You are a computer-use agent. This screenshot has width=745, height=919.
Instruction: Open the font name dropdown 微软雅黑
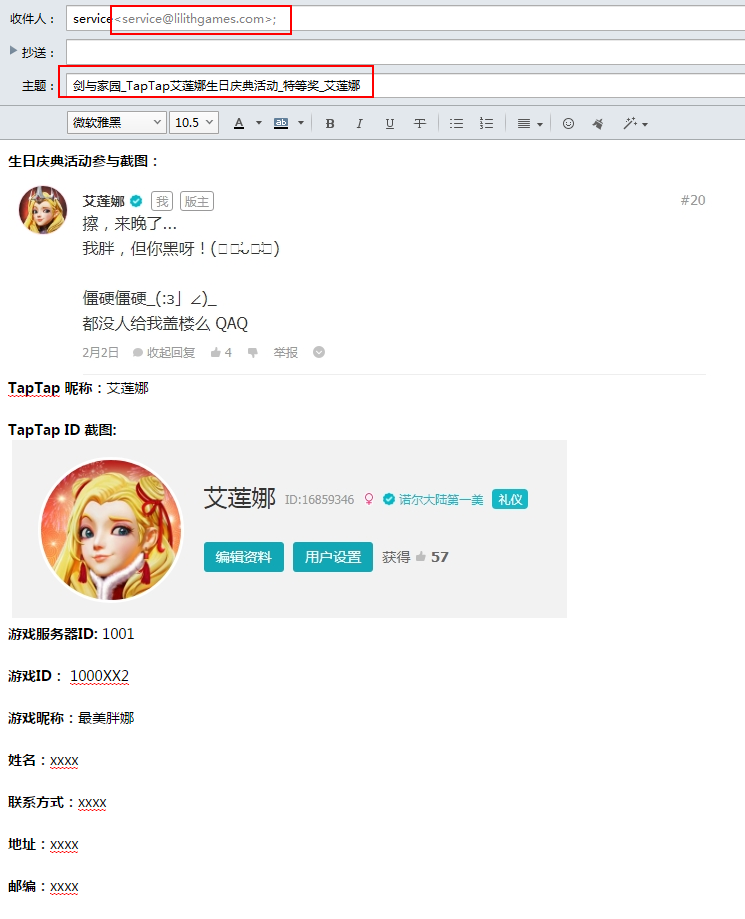click(116, 122)
